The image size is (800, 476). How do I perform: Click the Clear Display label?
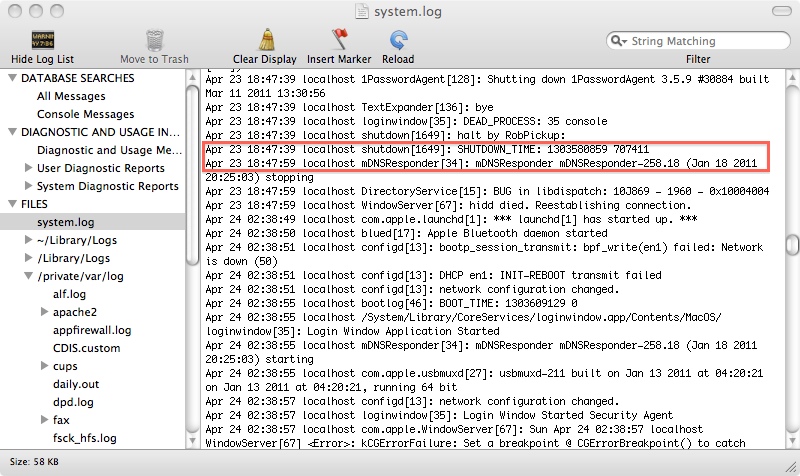click(265, 59)
